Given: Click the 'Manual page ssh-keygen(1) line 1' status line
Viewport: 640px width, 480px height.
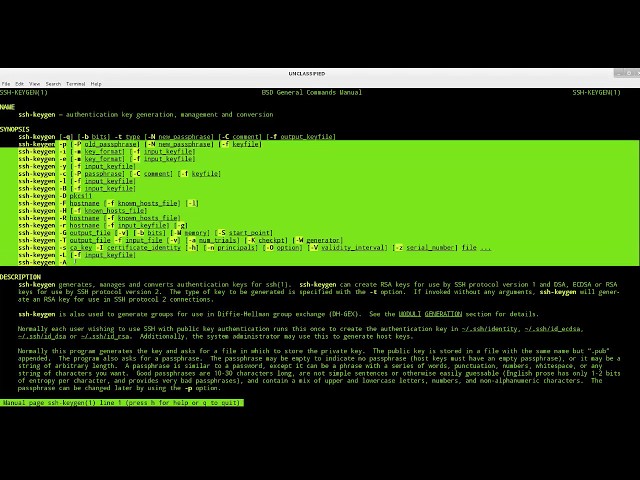Looking at the screenshot, I should coord(122,403).
